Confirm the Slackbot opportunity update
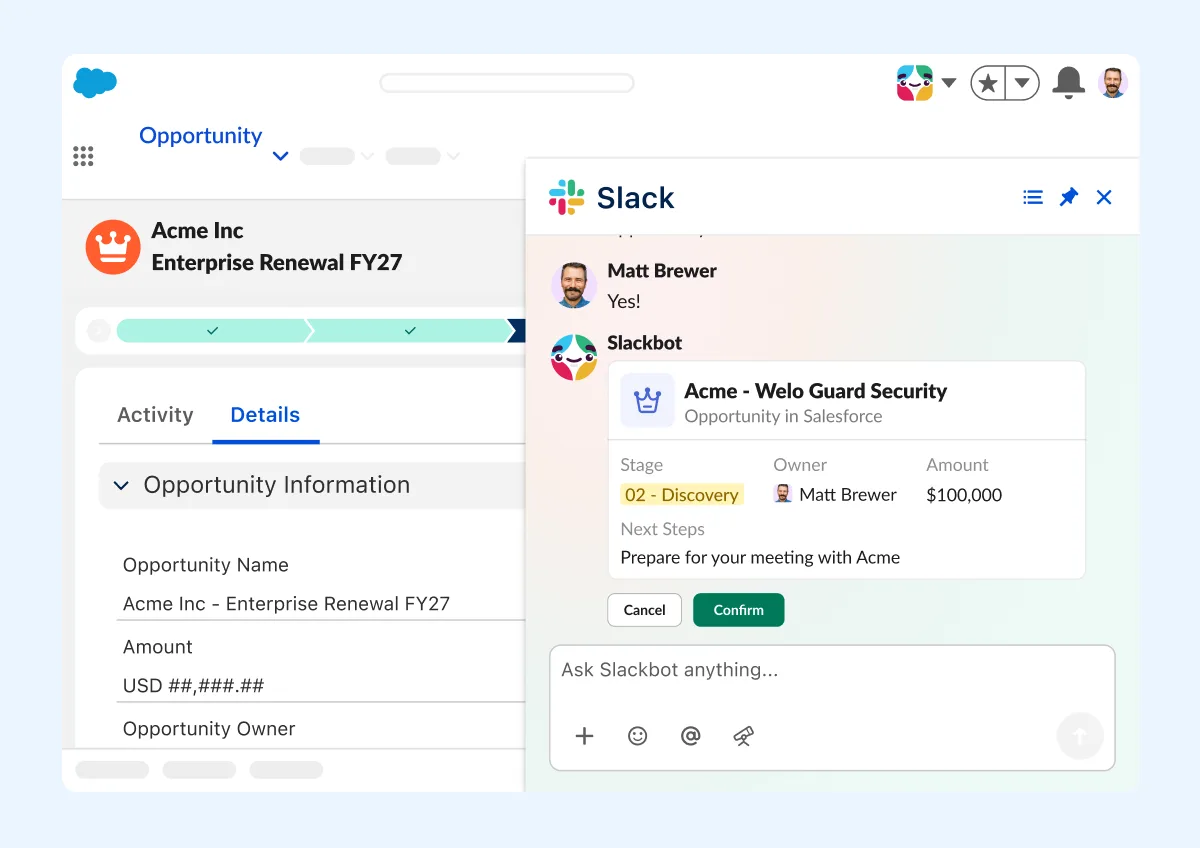1200x848 pixels. pos(739,610)
